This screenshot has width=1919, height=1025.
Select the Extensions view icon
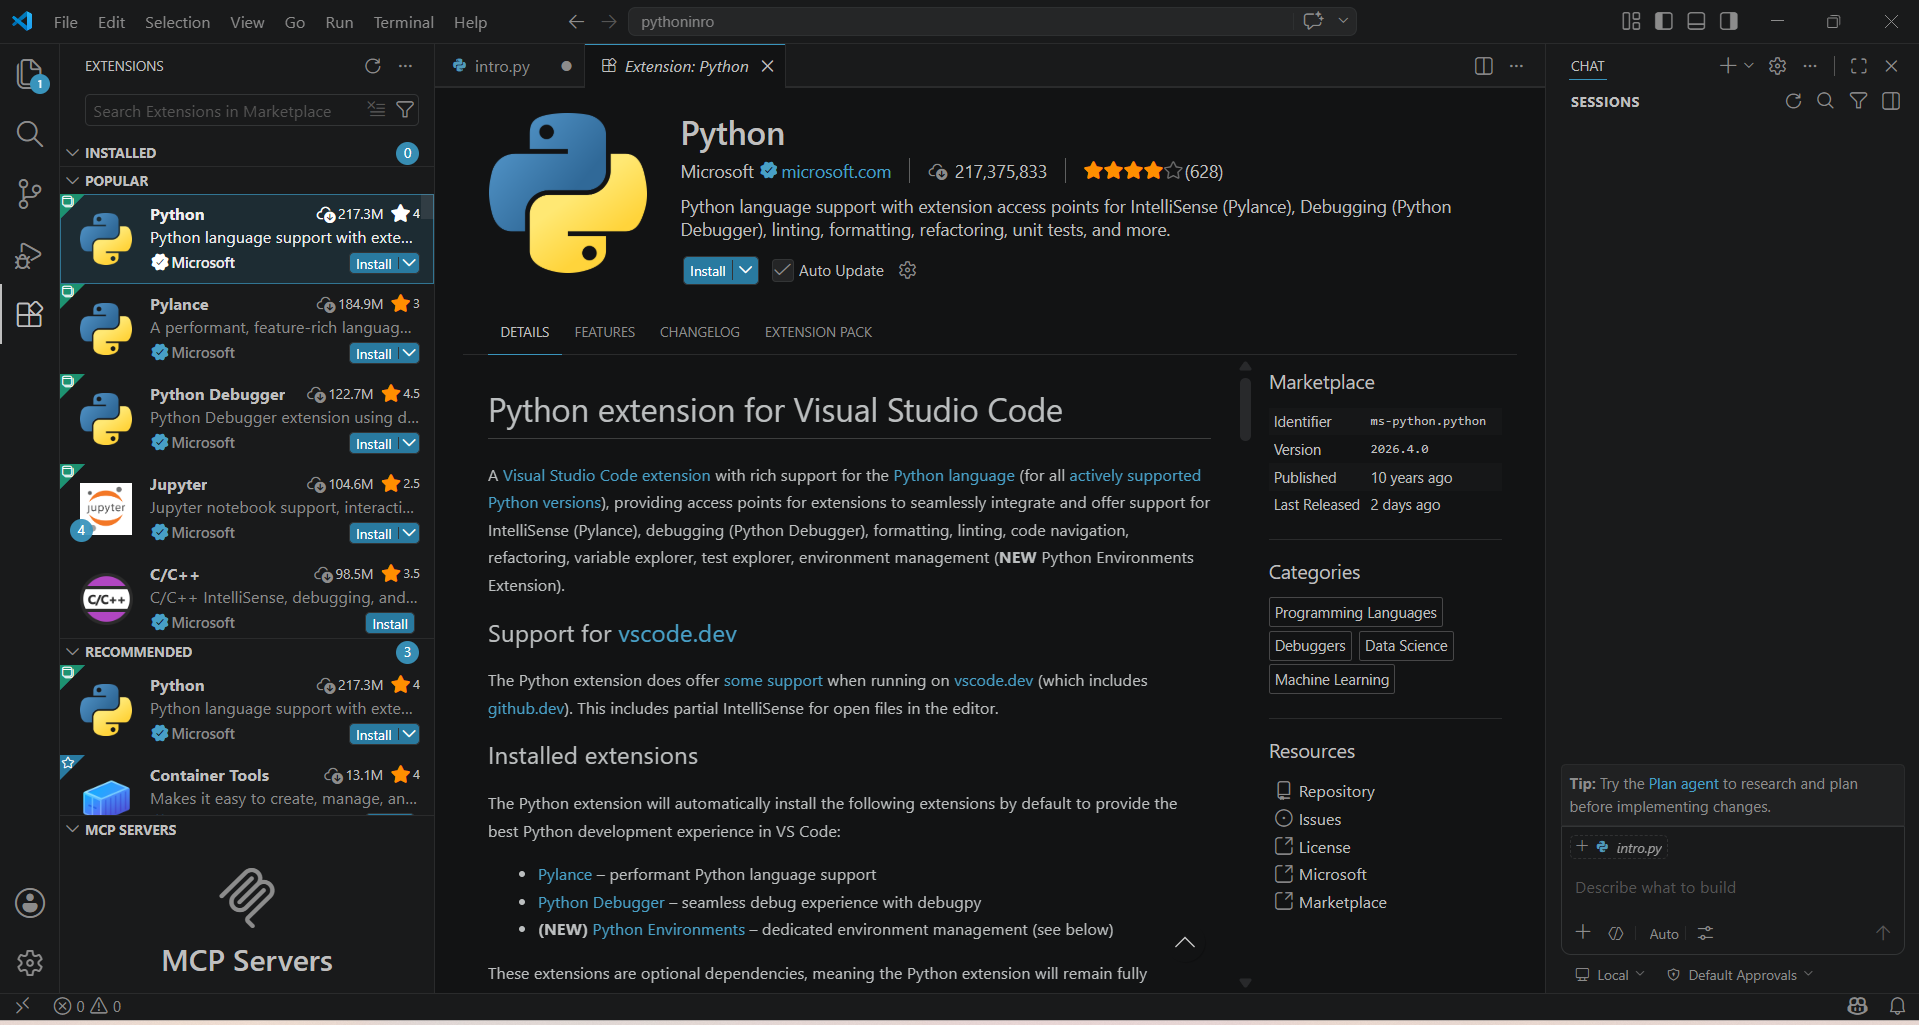[x=30, y=314]
